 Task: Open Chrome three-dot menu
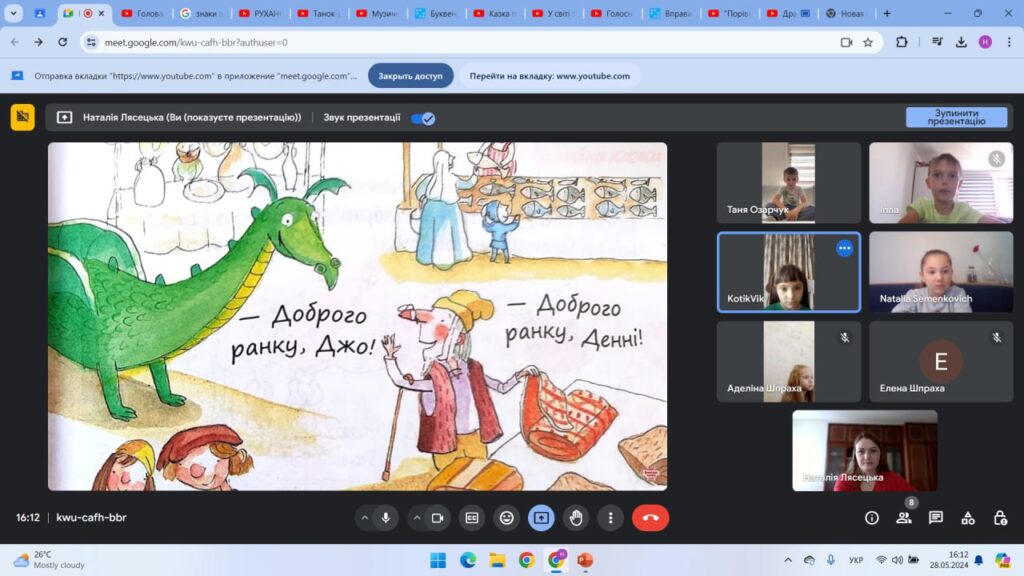(x=1009, y=42)
